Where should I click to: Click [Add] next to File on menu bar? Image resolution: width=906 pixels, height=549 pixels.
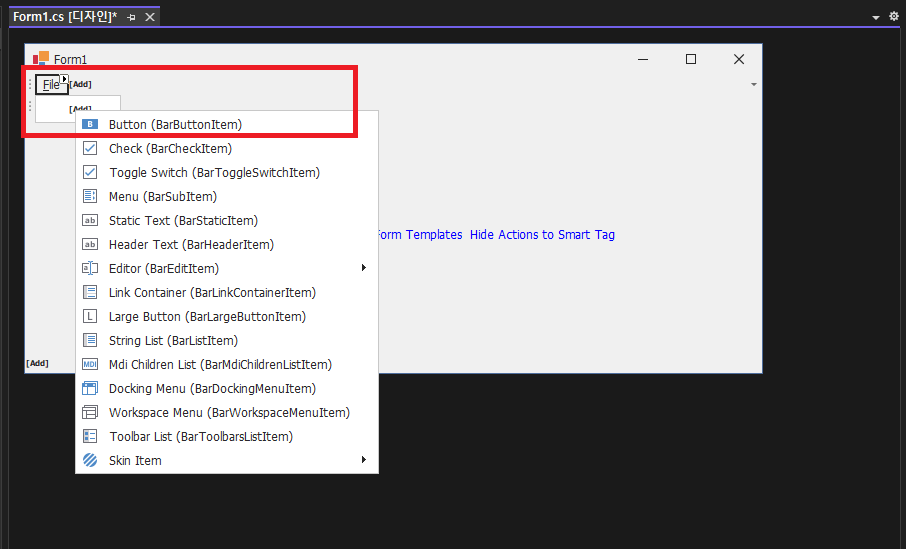(x=81, y=84)
